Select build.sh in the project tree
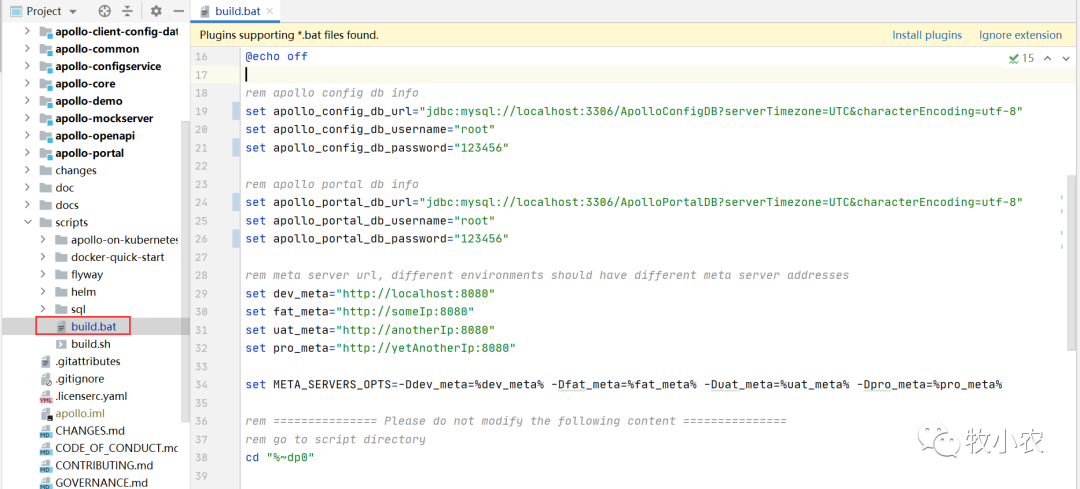 90,344
